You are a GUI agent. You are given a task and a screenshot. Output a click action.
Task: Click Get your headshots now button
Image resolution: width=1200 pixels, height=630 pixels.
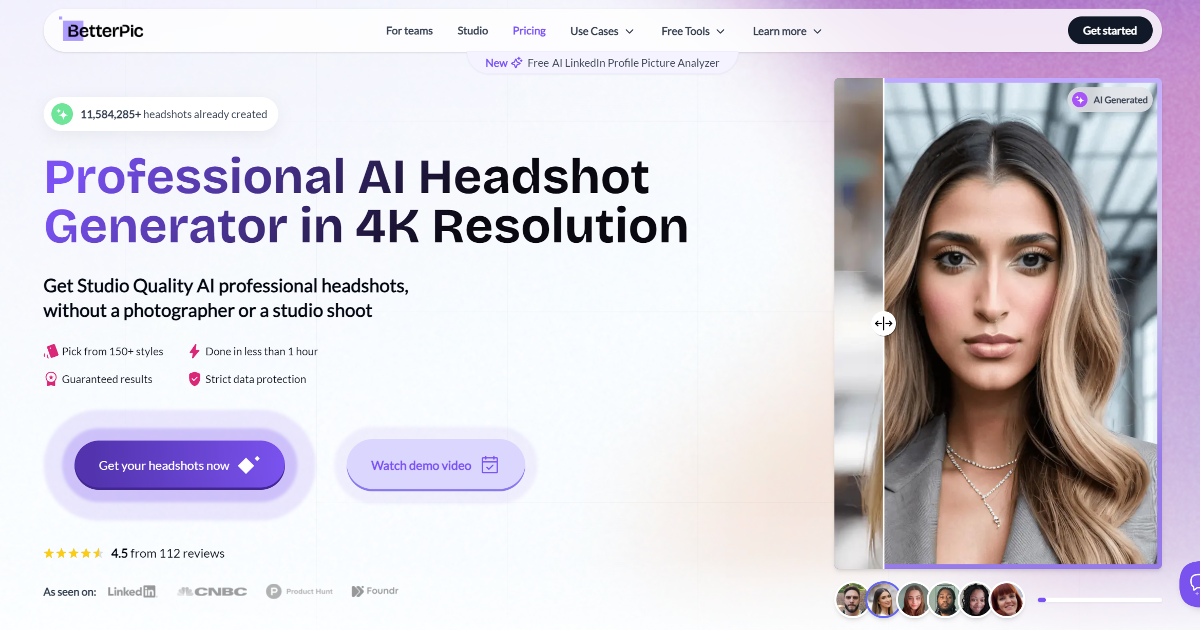coord(180,465)
